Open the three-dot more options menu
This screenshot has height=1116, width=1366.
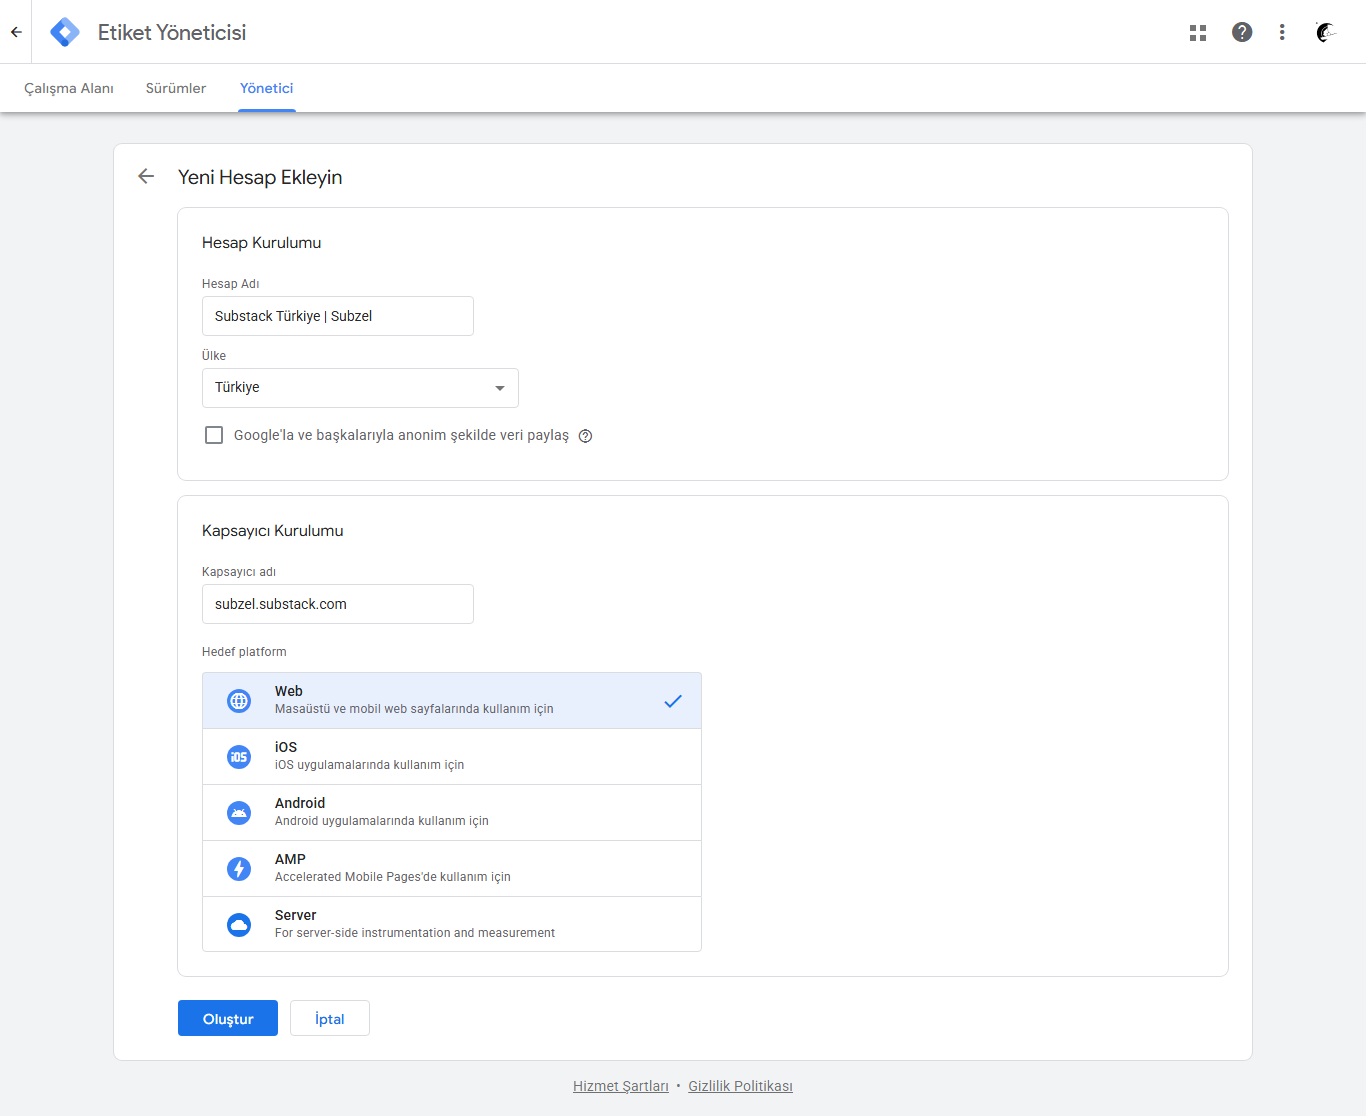1282,32
